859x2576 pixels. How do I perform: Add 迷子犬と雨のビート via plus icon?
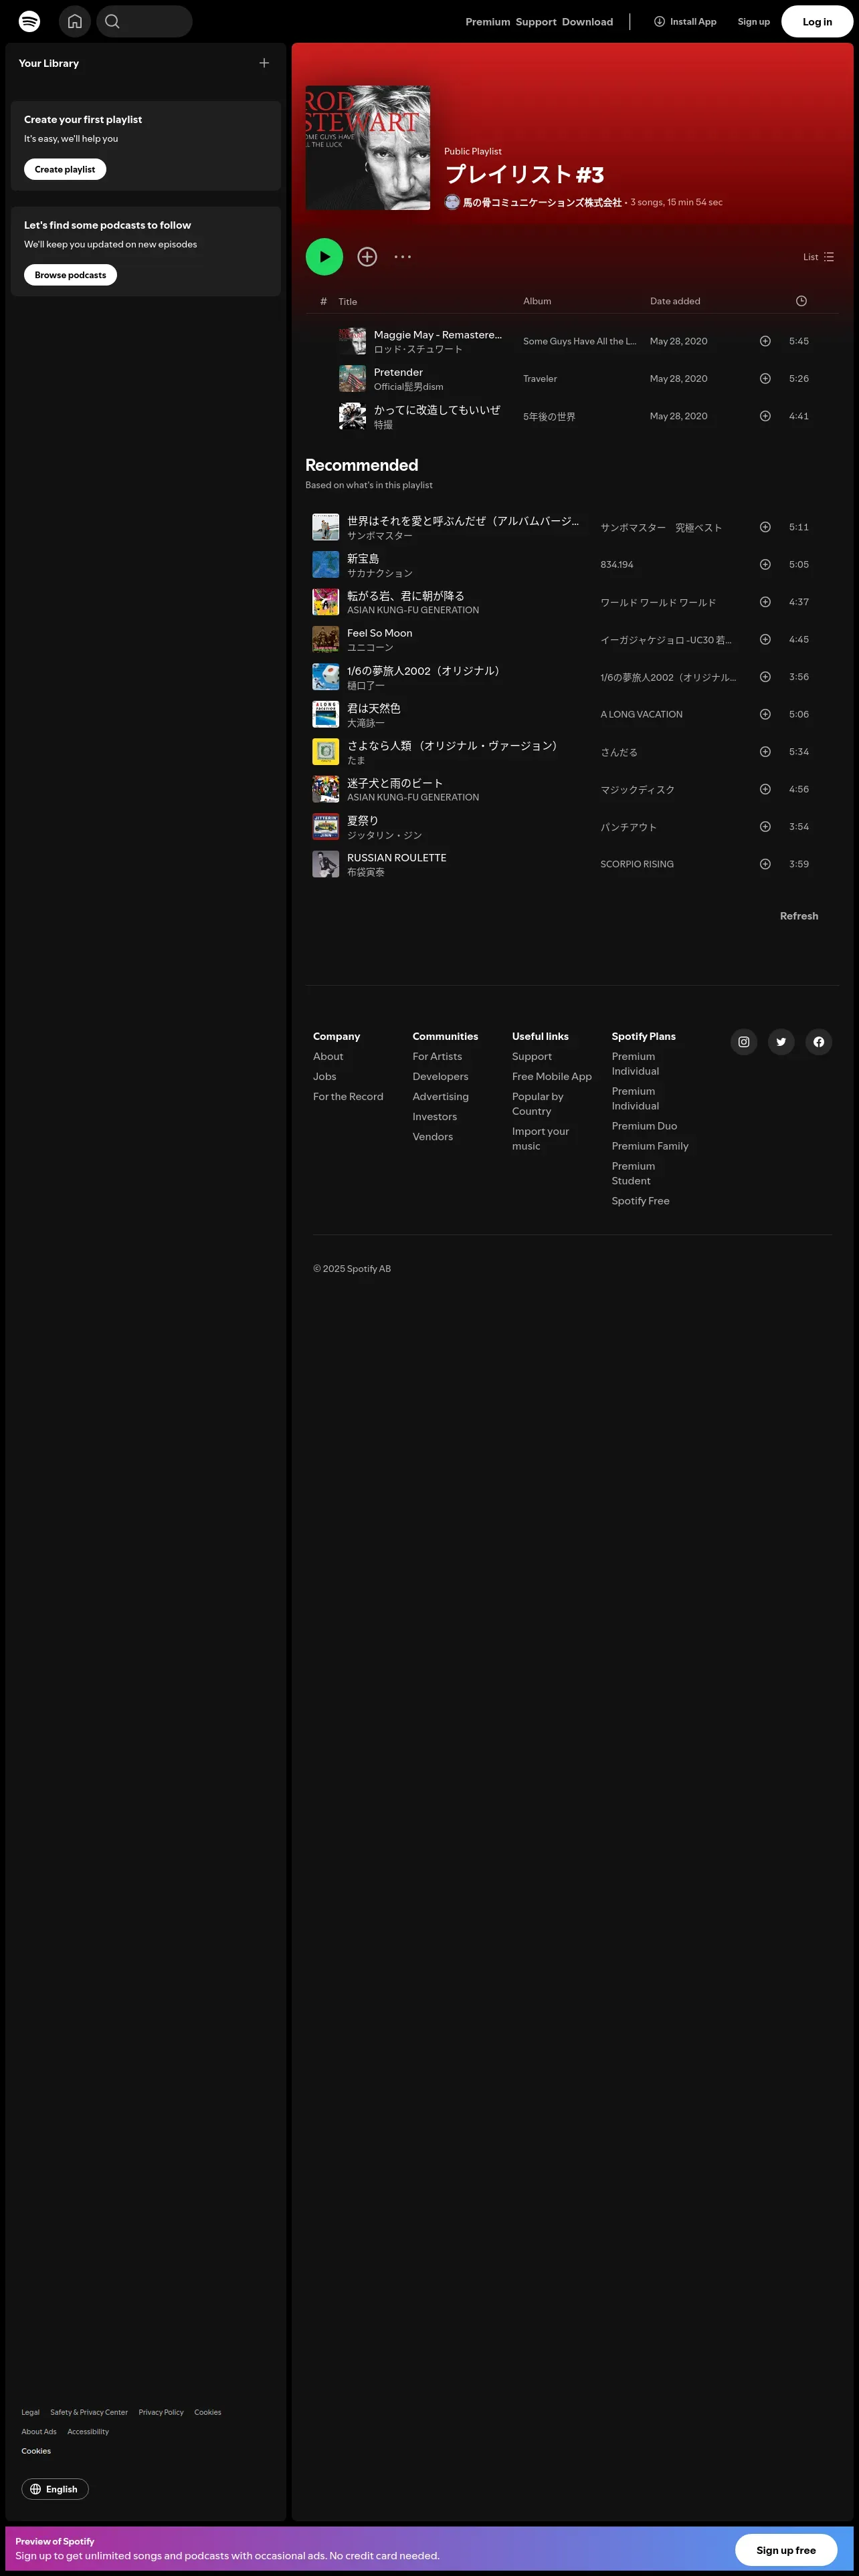coord(765,789)
